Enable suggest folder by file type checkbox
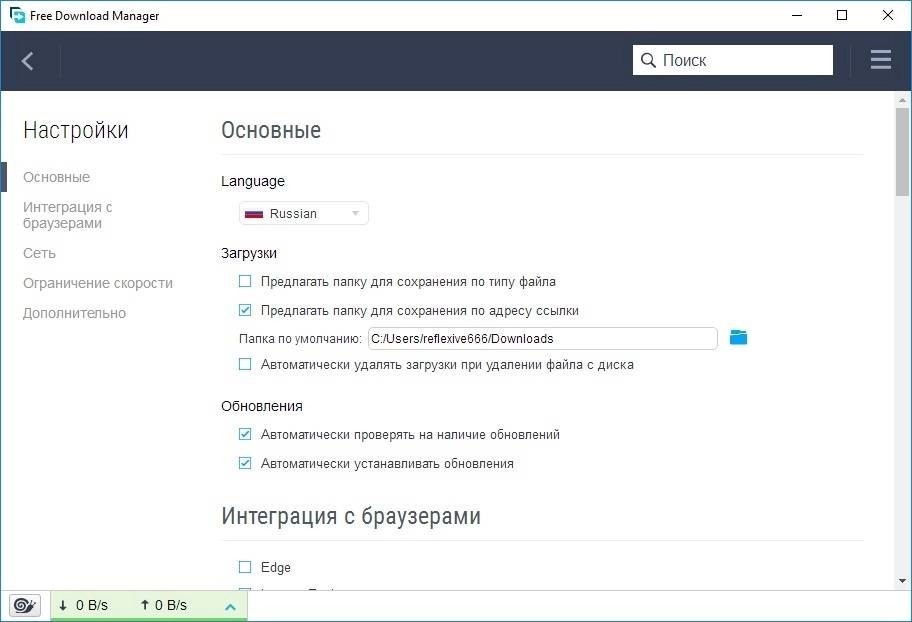The width and height of the screenshot is (912, 622). [245, 282]
